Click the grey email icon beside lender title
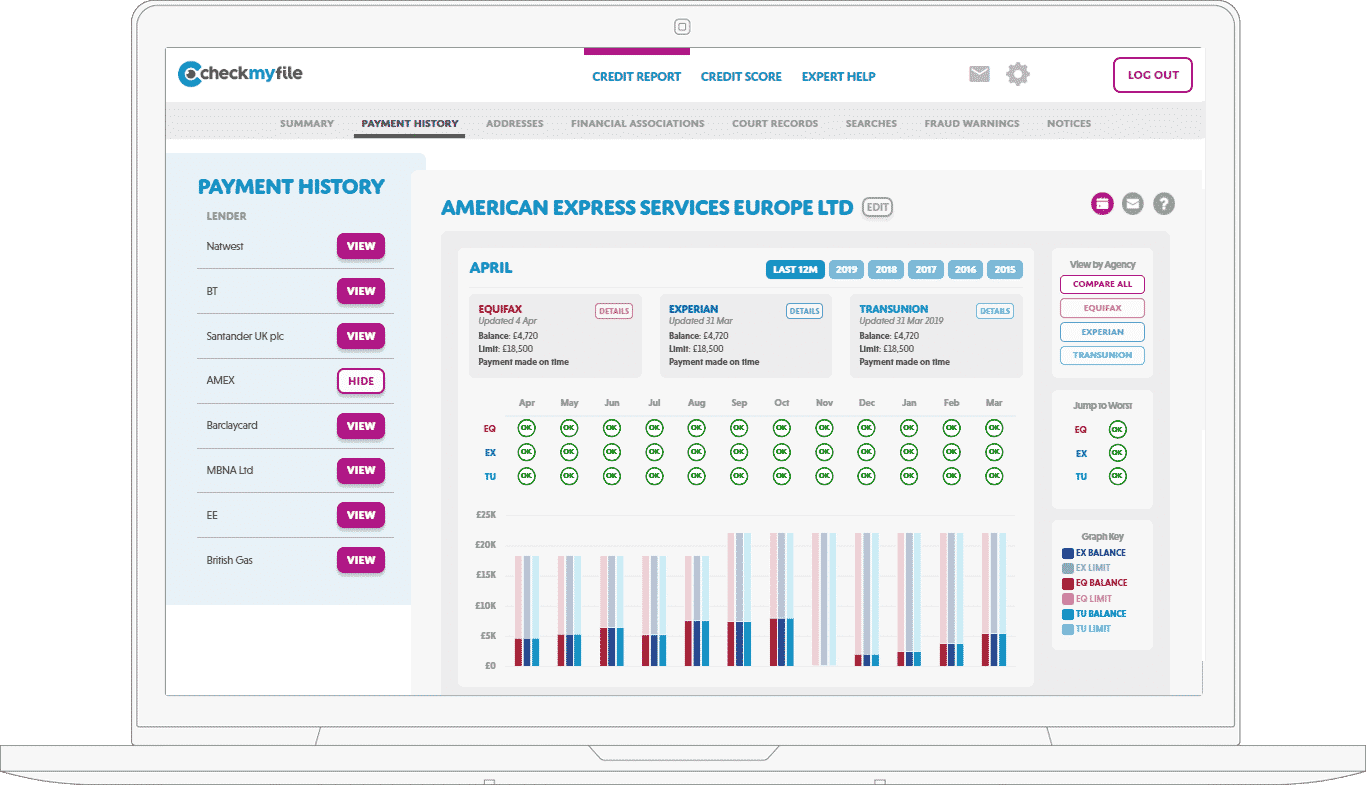The width and height of the screenshot is (1366, 785). click(x=1132, y=204)
